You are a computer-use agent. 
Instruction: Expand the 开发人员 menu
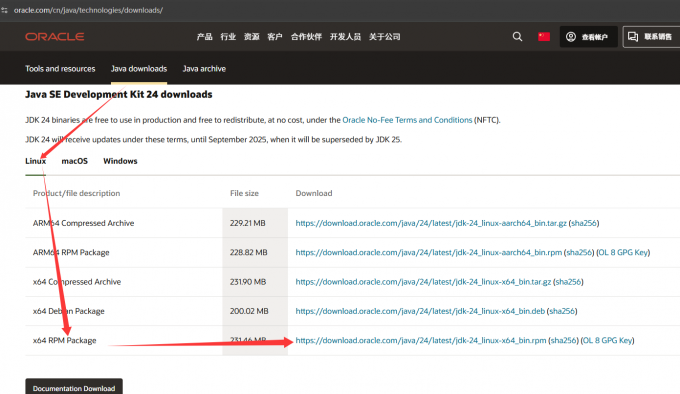point(345,37)
